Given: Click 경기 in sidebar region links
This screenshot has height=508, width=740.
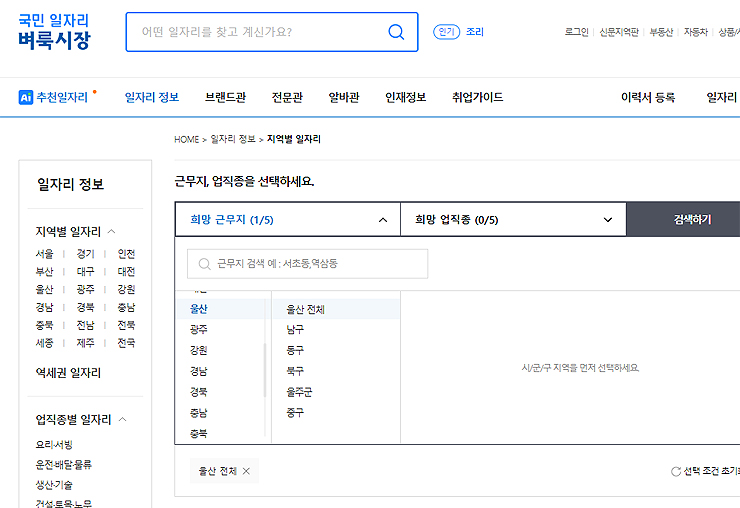Looking at the screenshot, I should (x=85, y=254).
